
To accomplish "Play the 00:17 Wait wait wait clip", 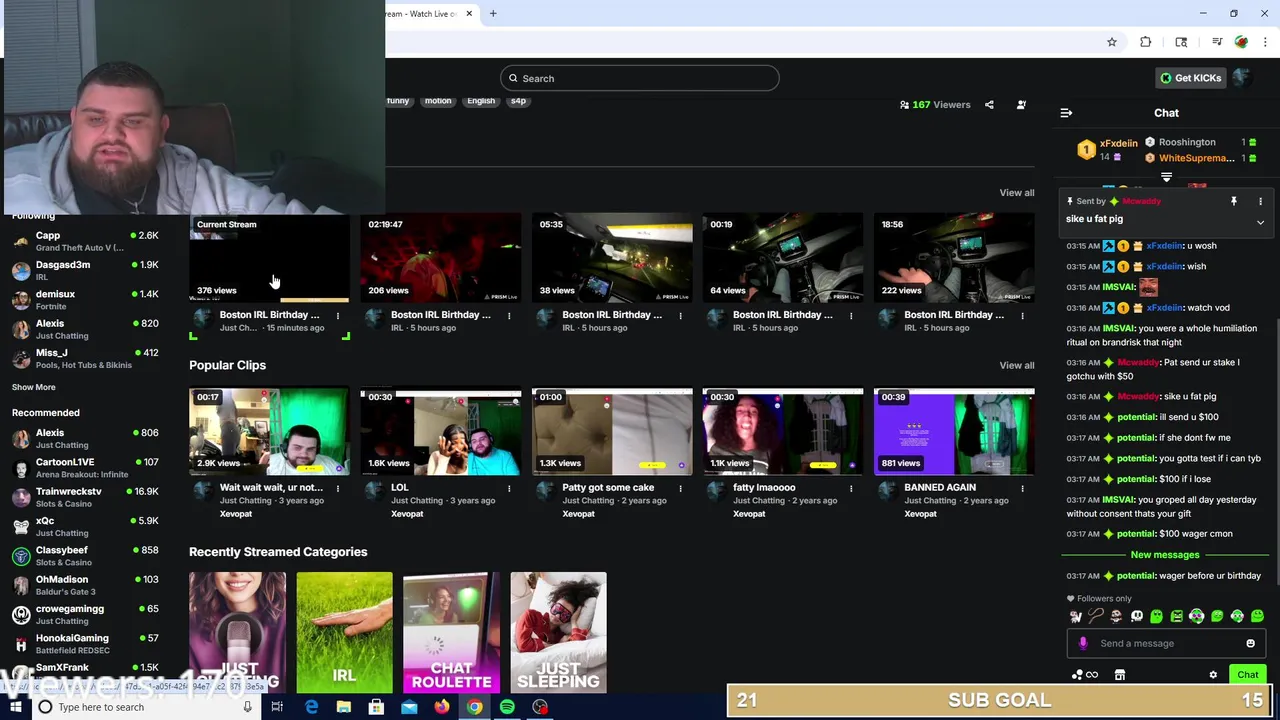I will 269,431.
